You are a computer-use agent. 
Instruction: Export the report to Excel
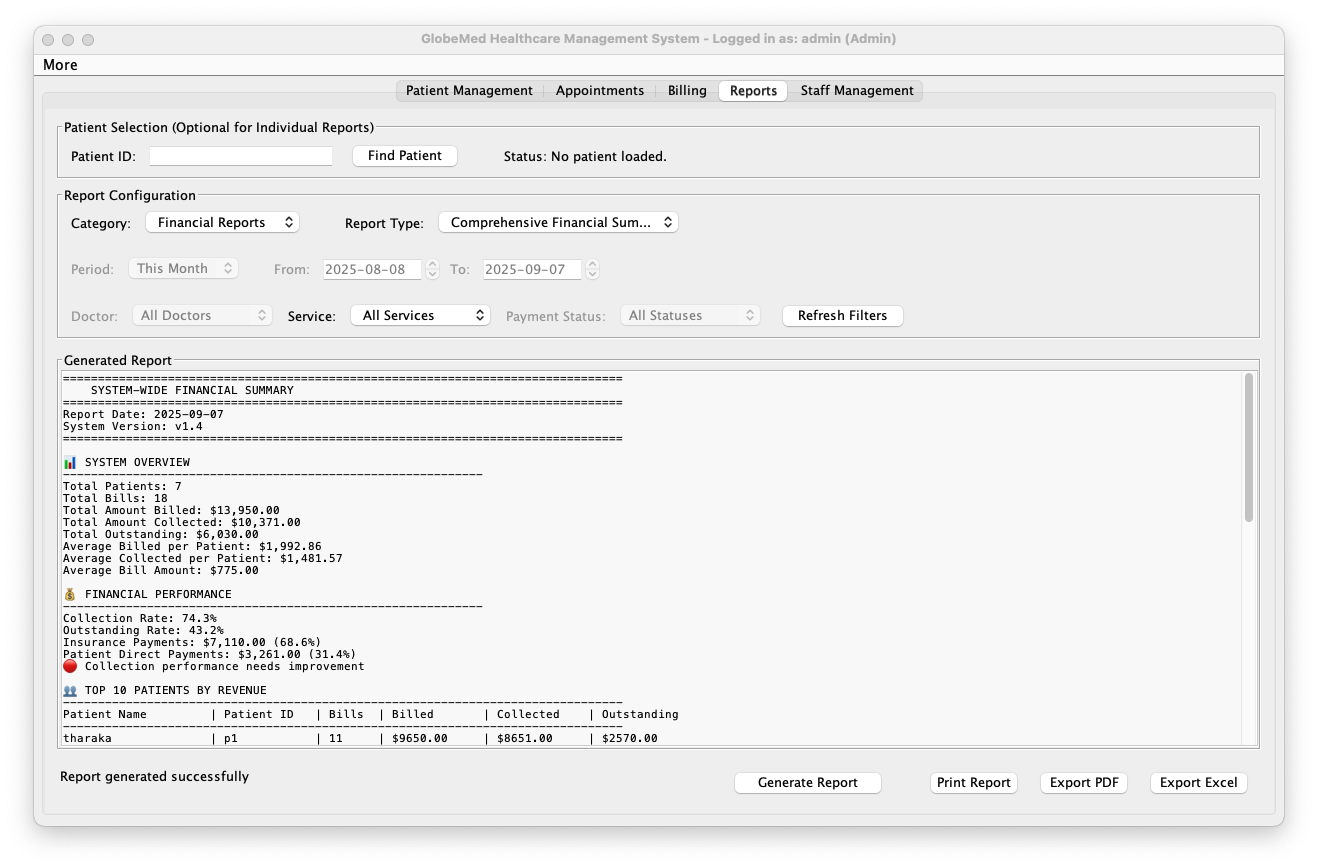pos(1198,783)
